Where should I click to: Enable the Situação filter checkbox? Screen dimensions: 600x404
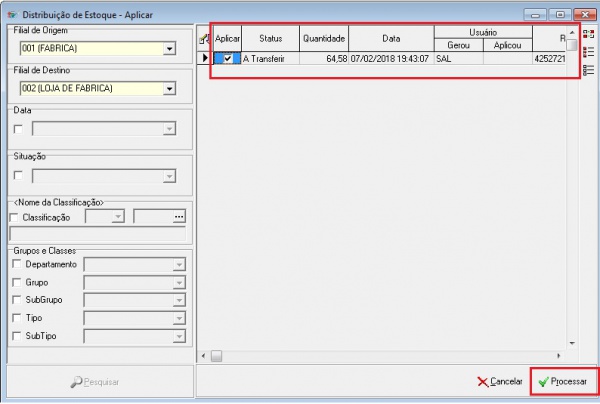pyautogui.click(x=17, y=176)
